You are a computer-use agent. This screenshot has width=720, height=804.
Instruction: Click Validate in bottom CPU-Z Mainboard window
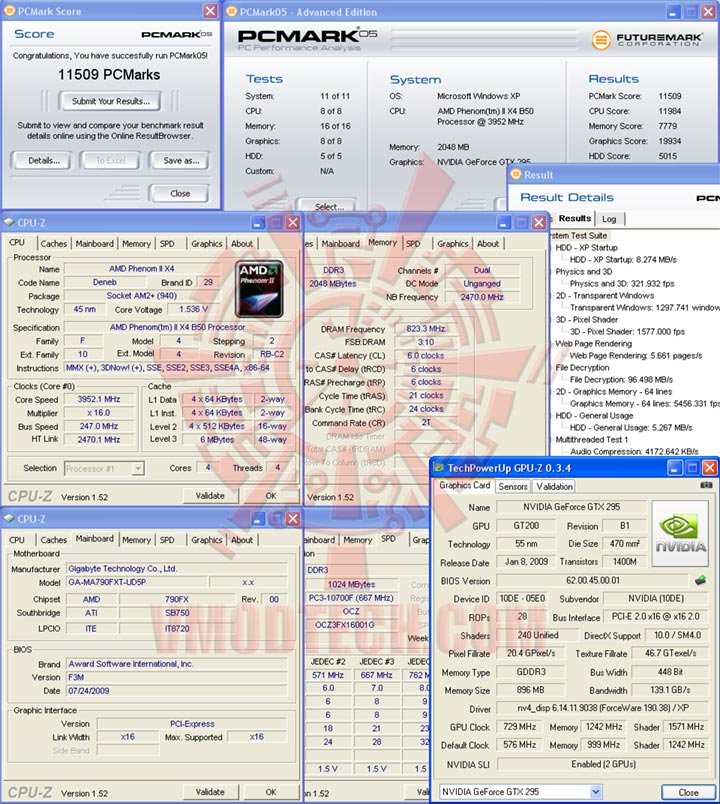coord(210,792)
